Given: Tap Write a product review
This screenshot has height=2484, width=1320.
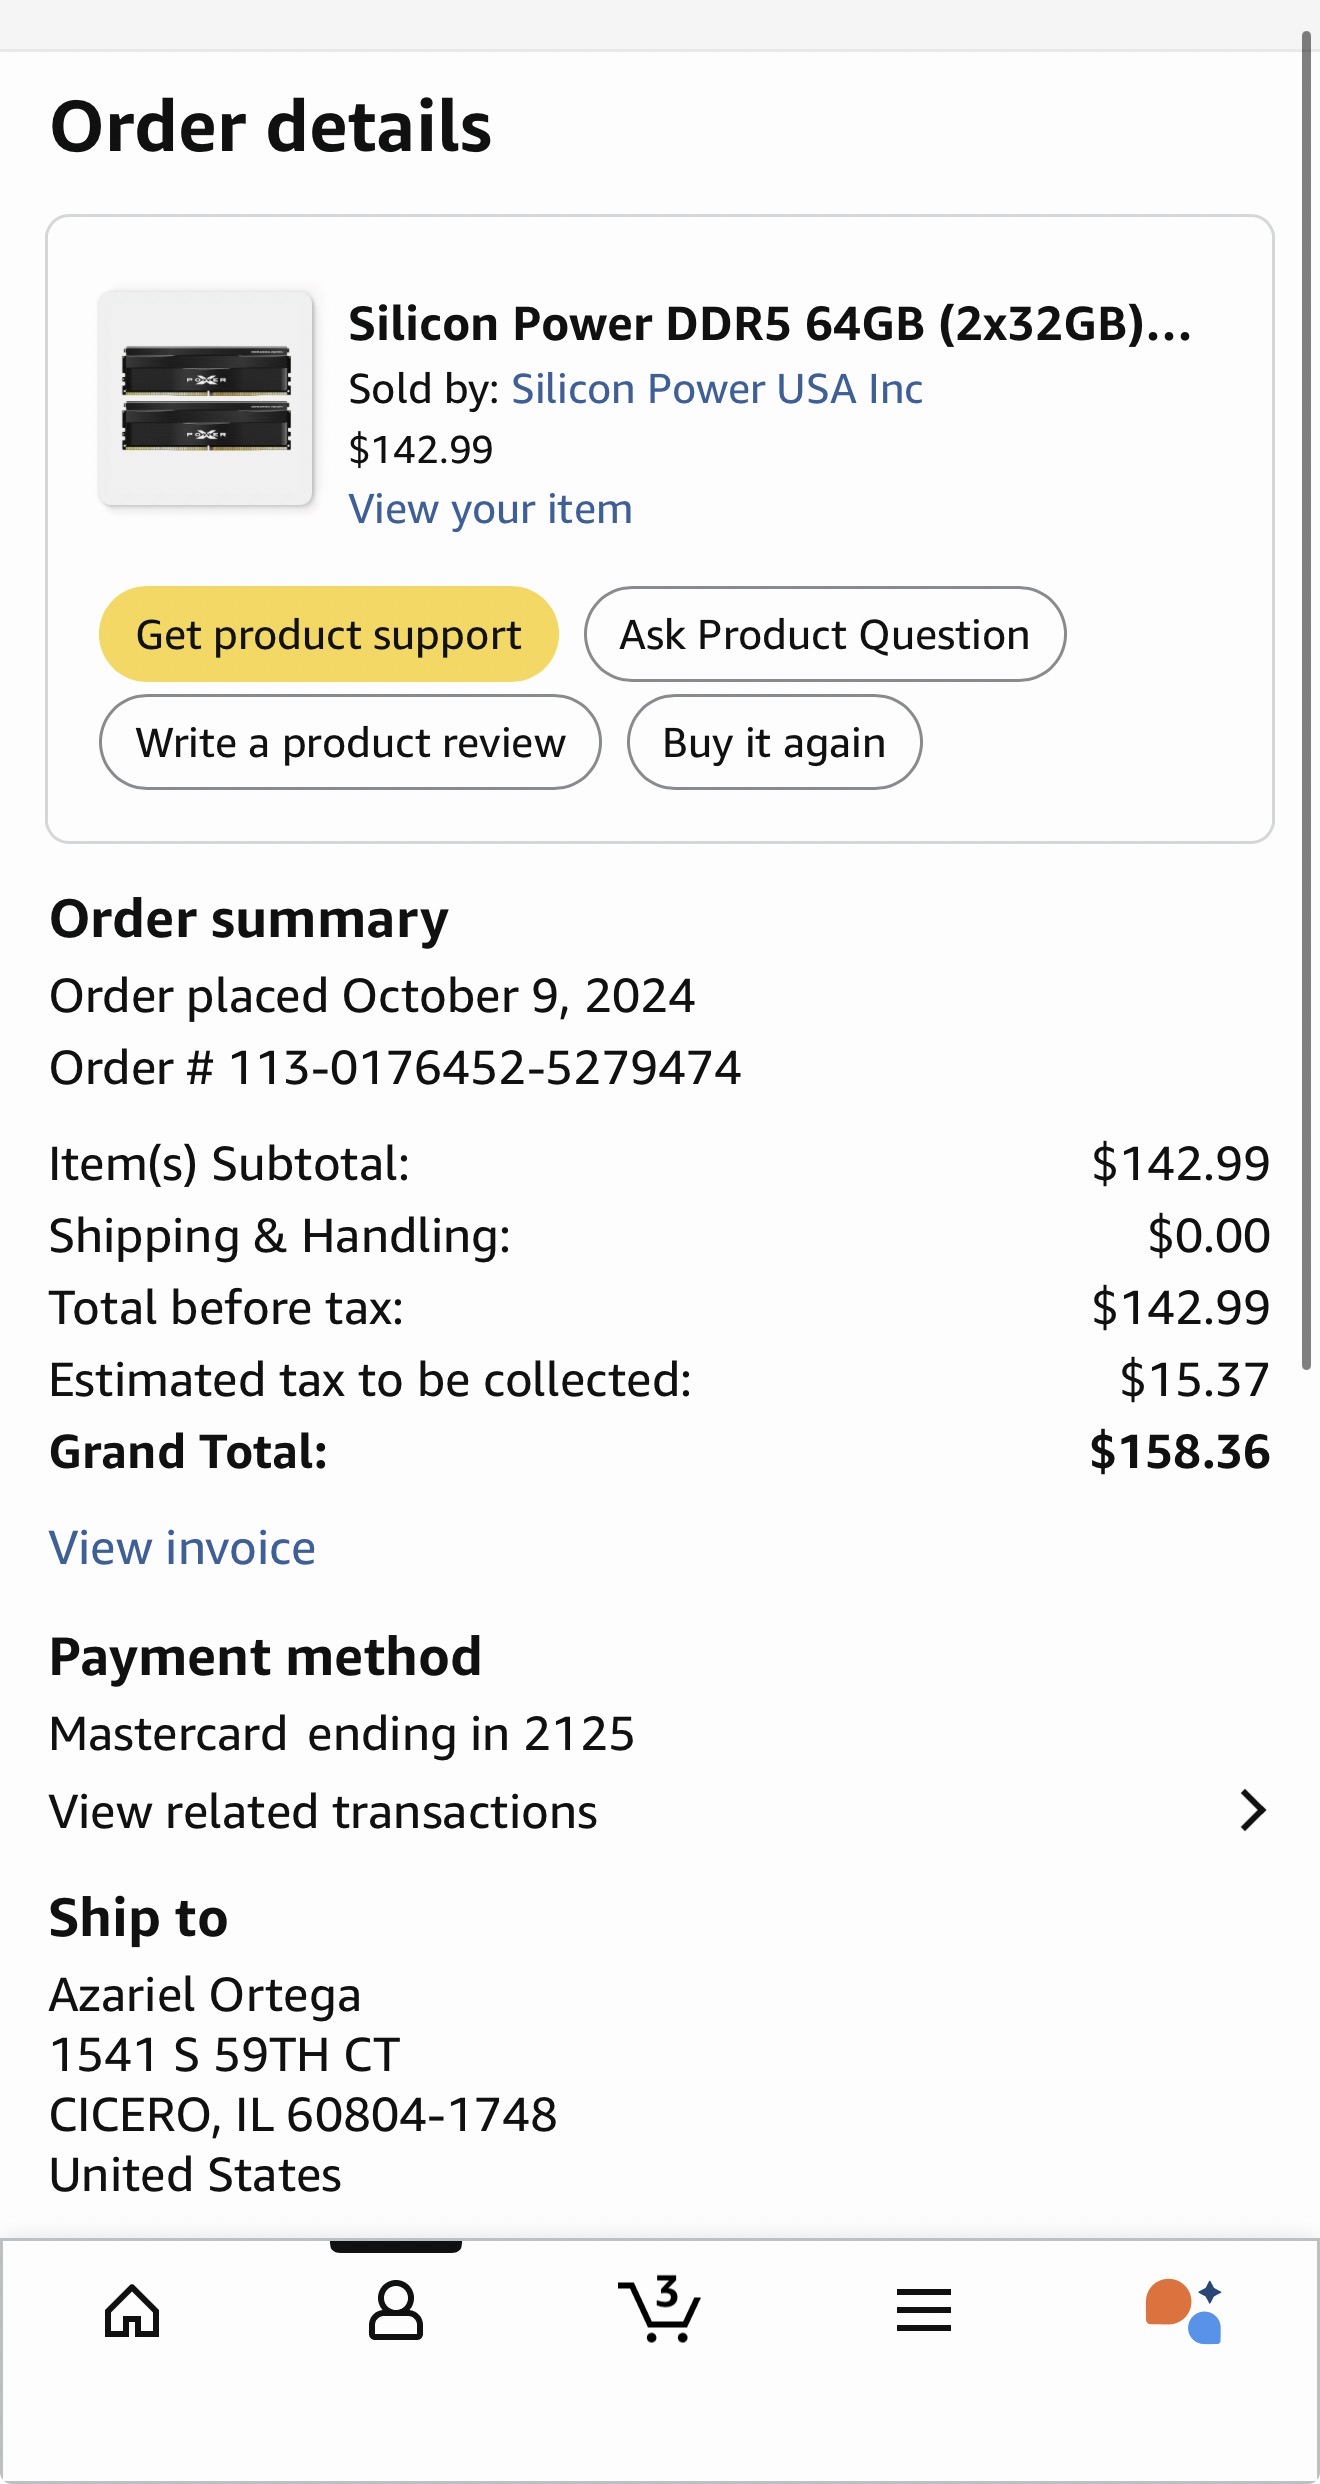Looking at the screenshot, I should [350, 743].
